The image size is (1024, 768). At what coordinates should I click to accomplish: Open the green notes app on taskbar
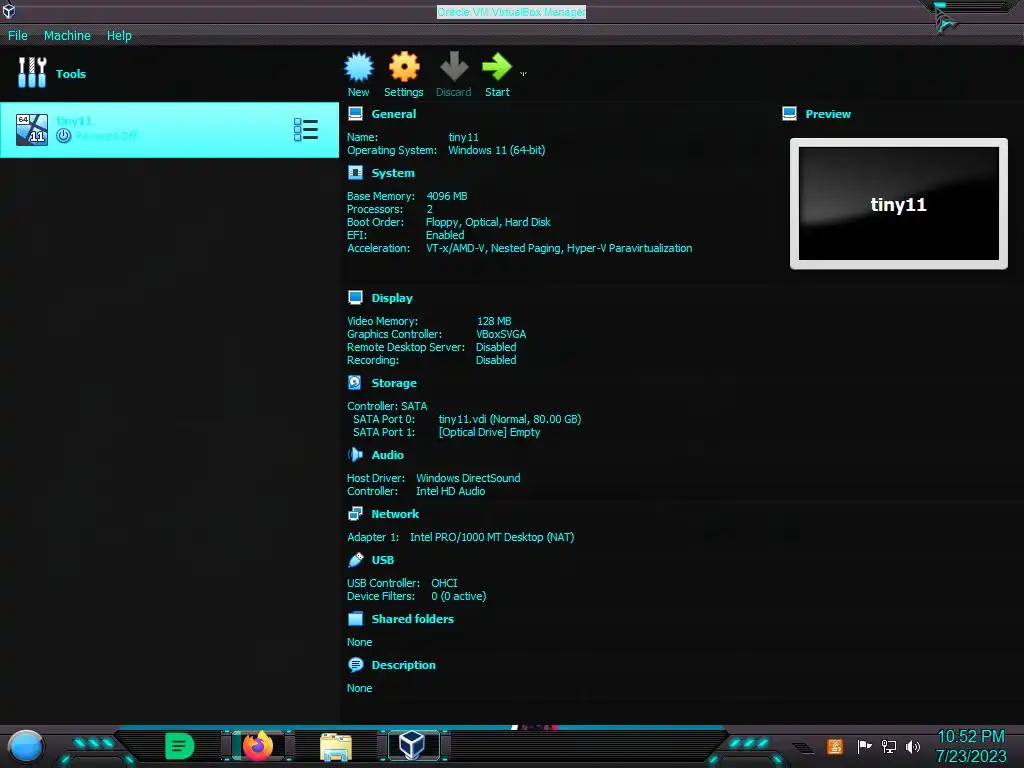(x=180, y=746)
